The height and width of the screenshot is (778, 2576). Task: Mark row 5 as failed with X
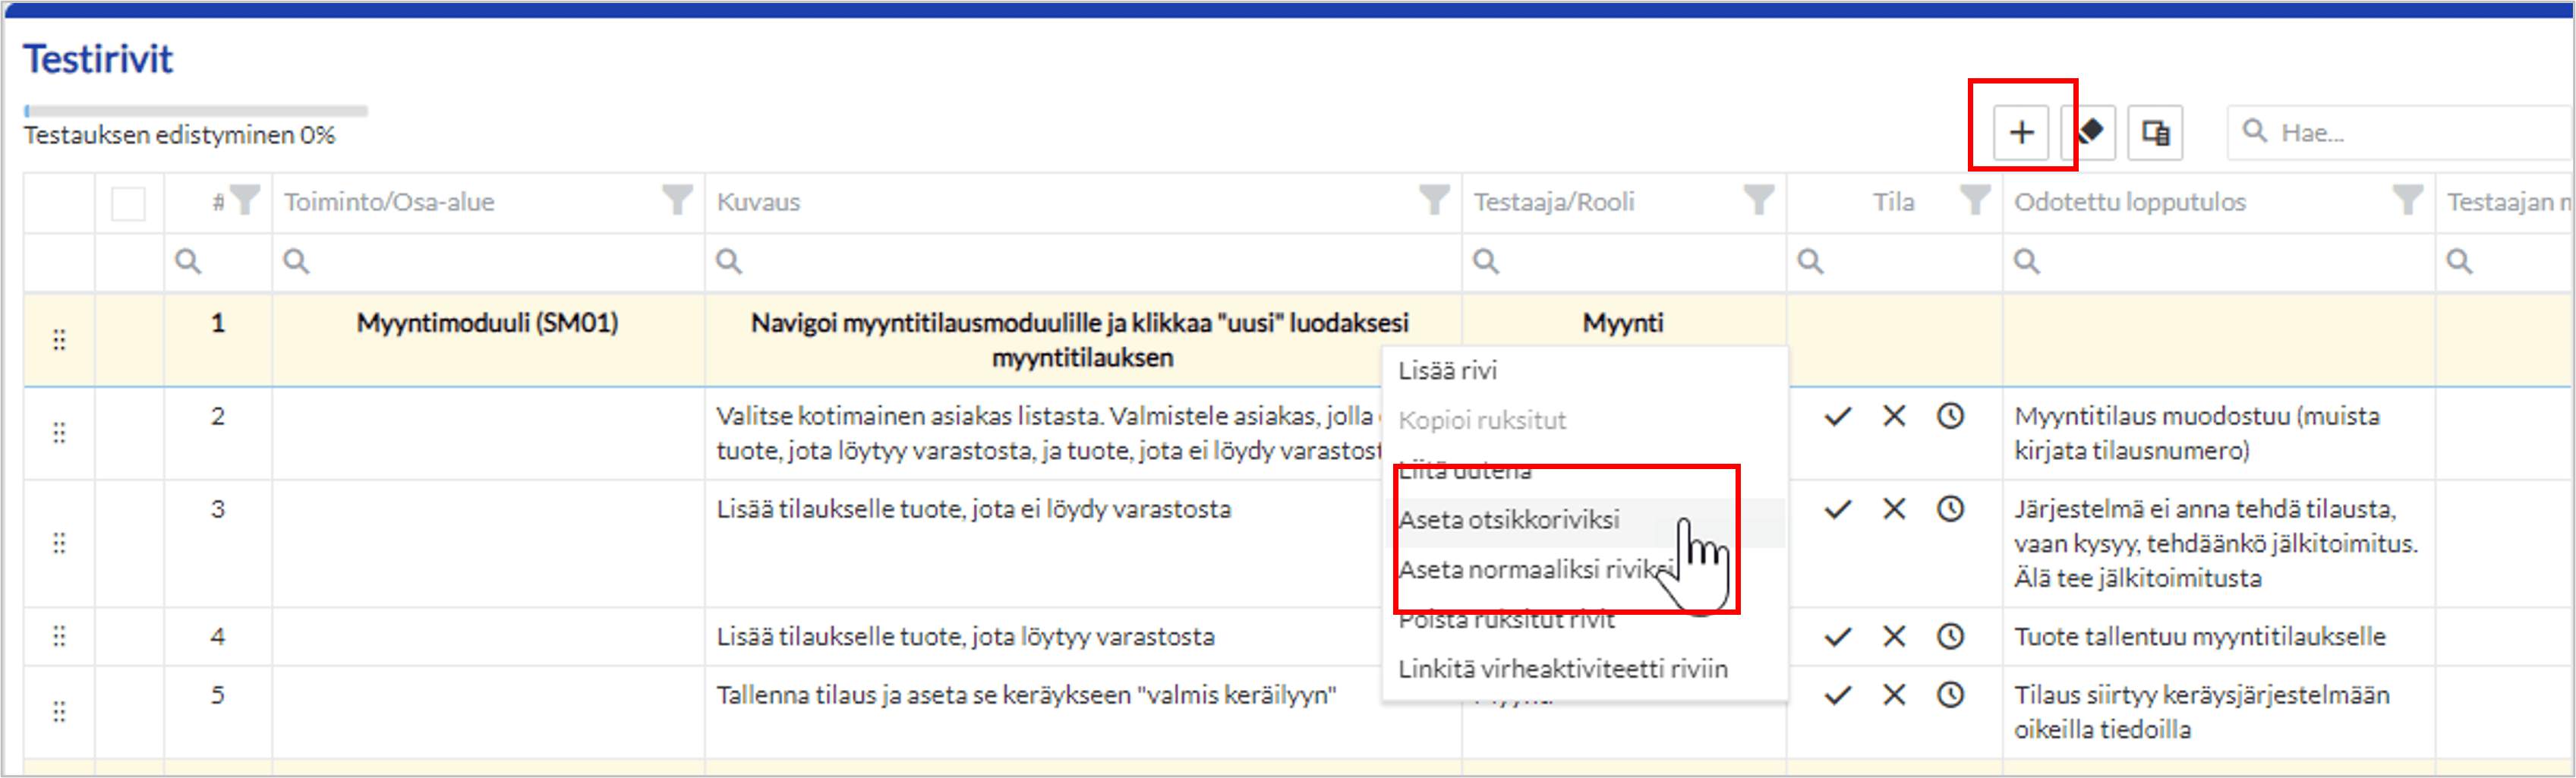pos(1894,695)
